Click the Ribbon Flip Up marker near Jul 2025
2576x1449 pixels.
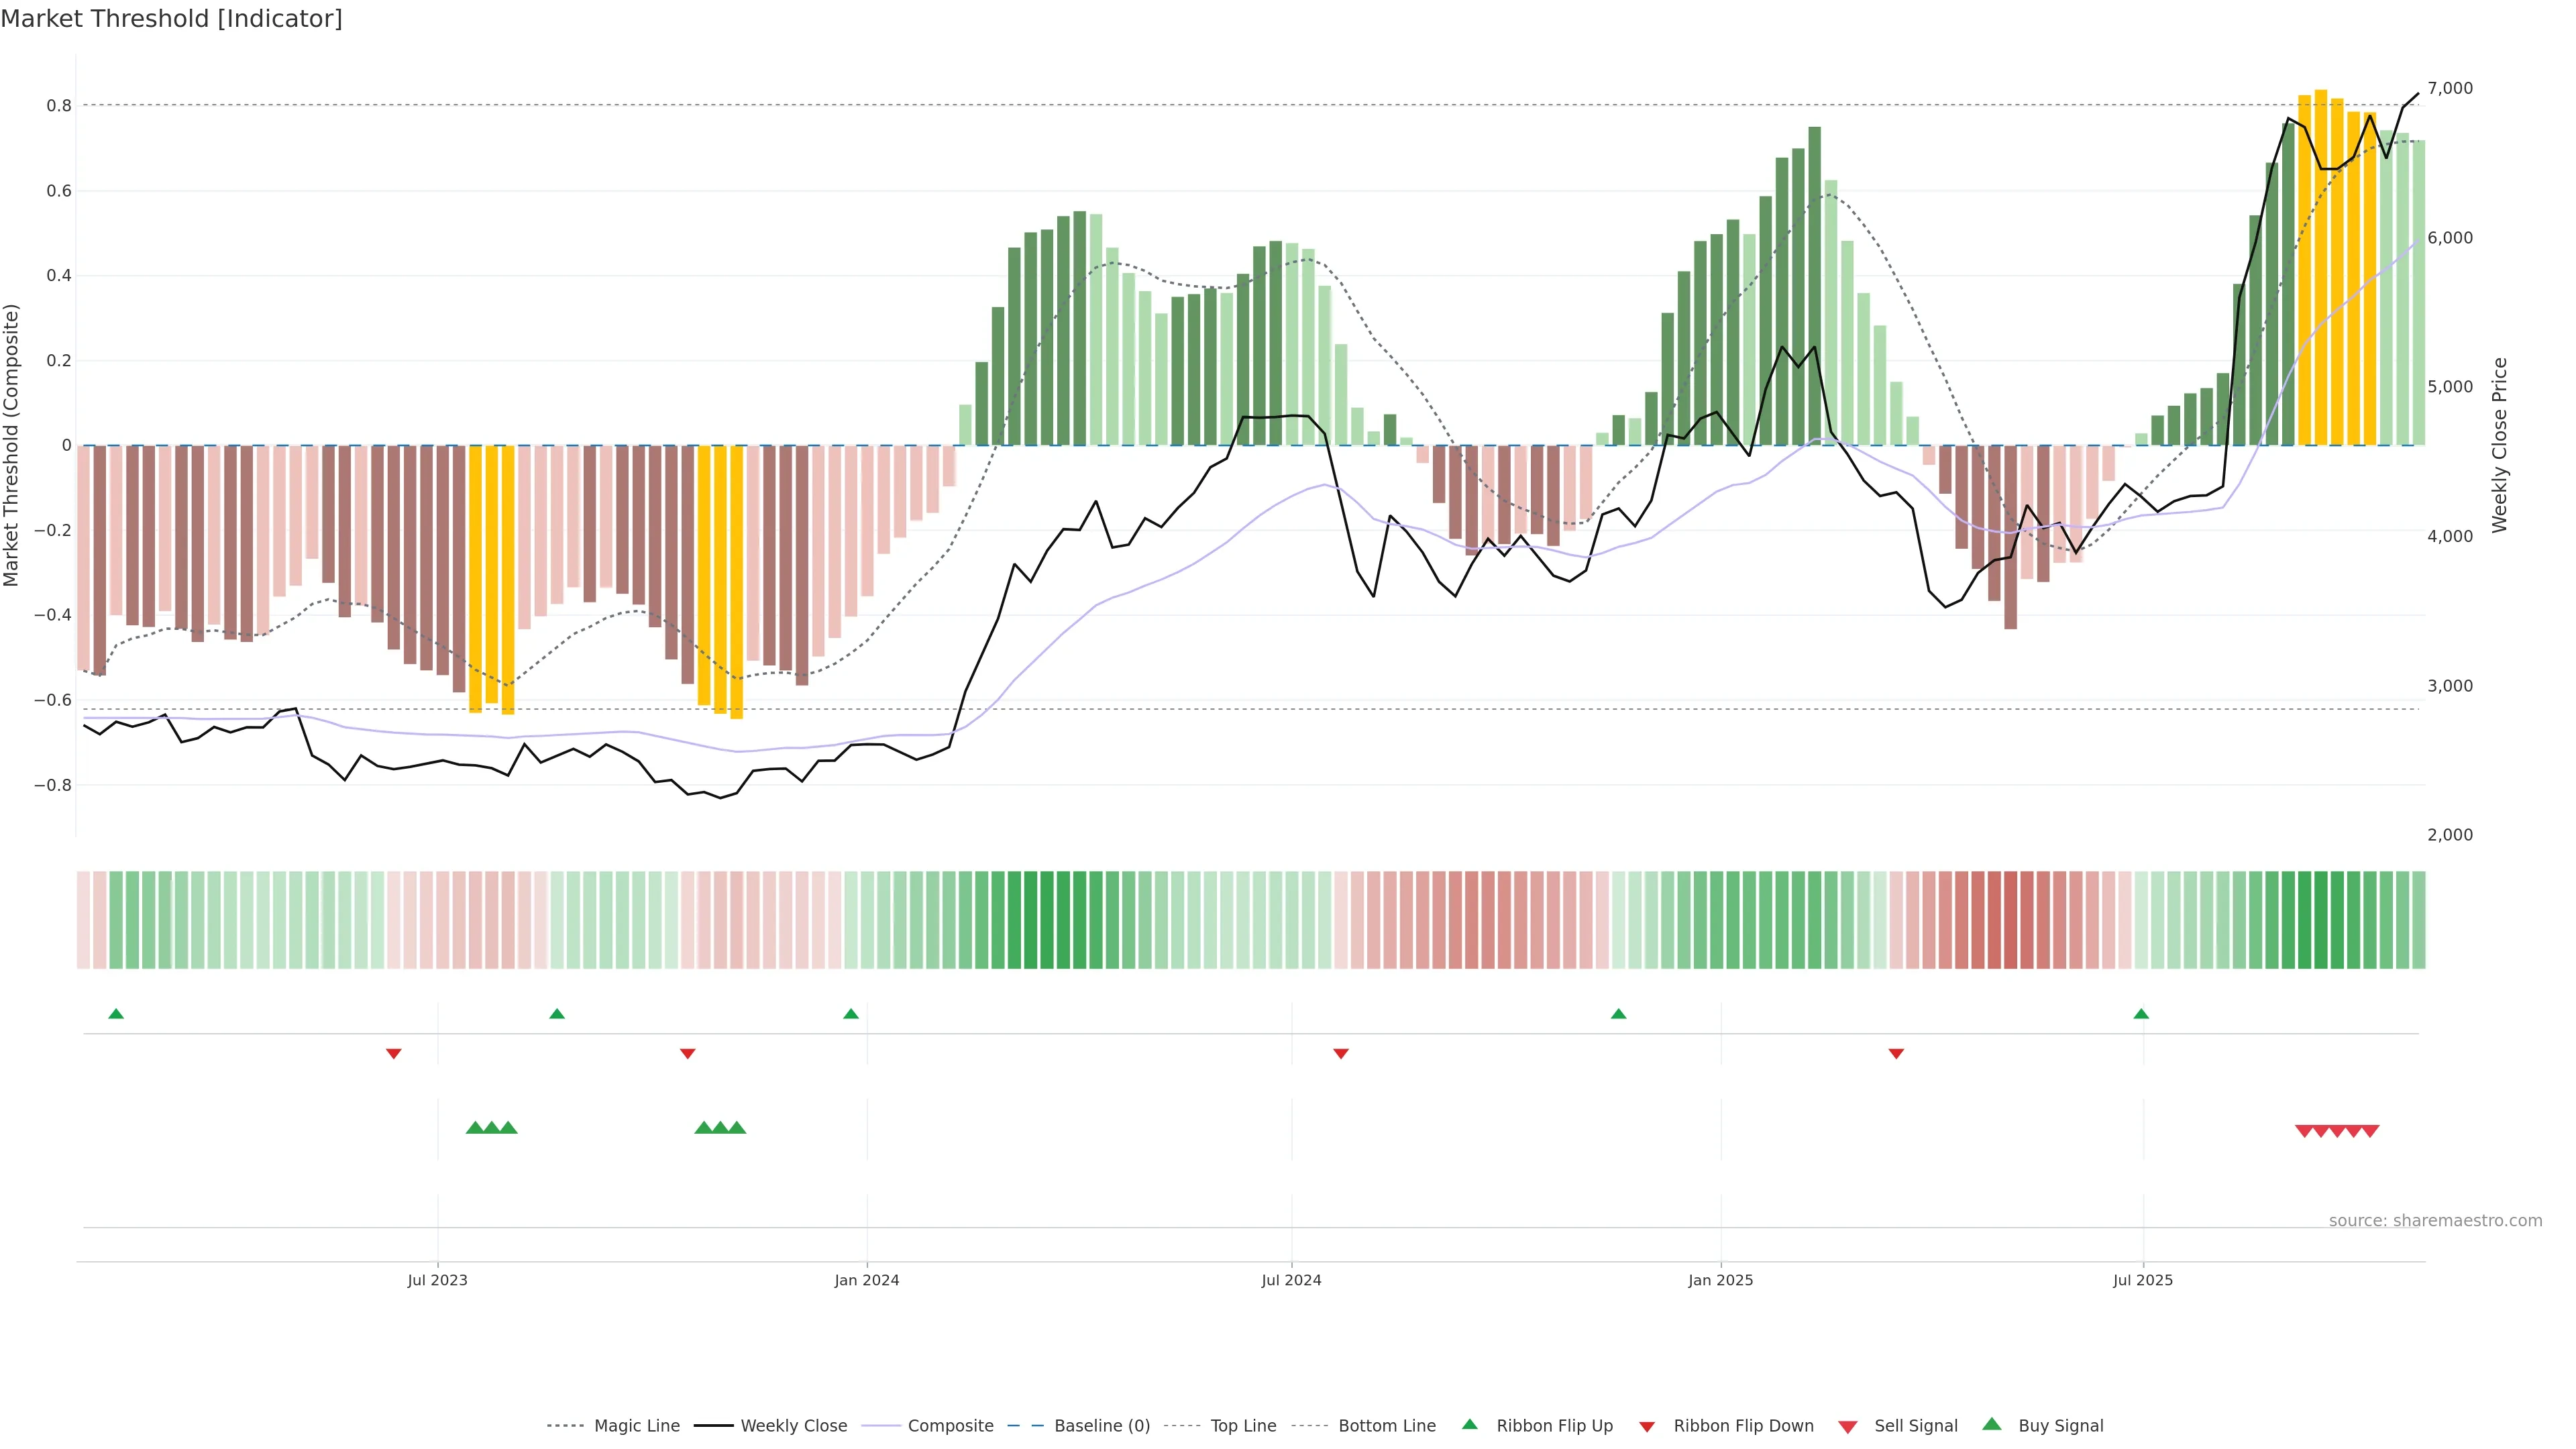coord(2141,1014)
